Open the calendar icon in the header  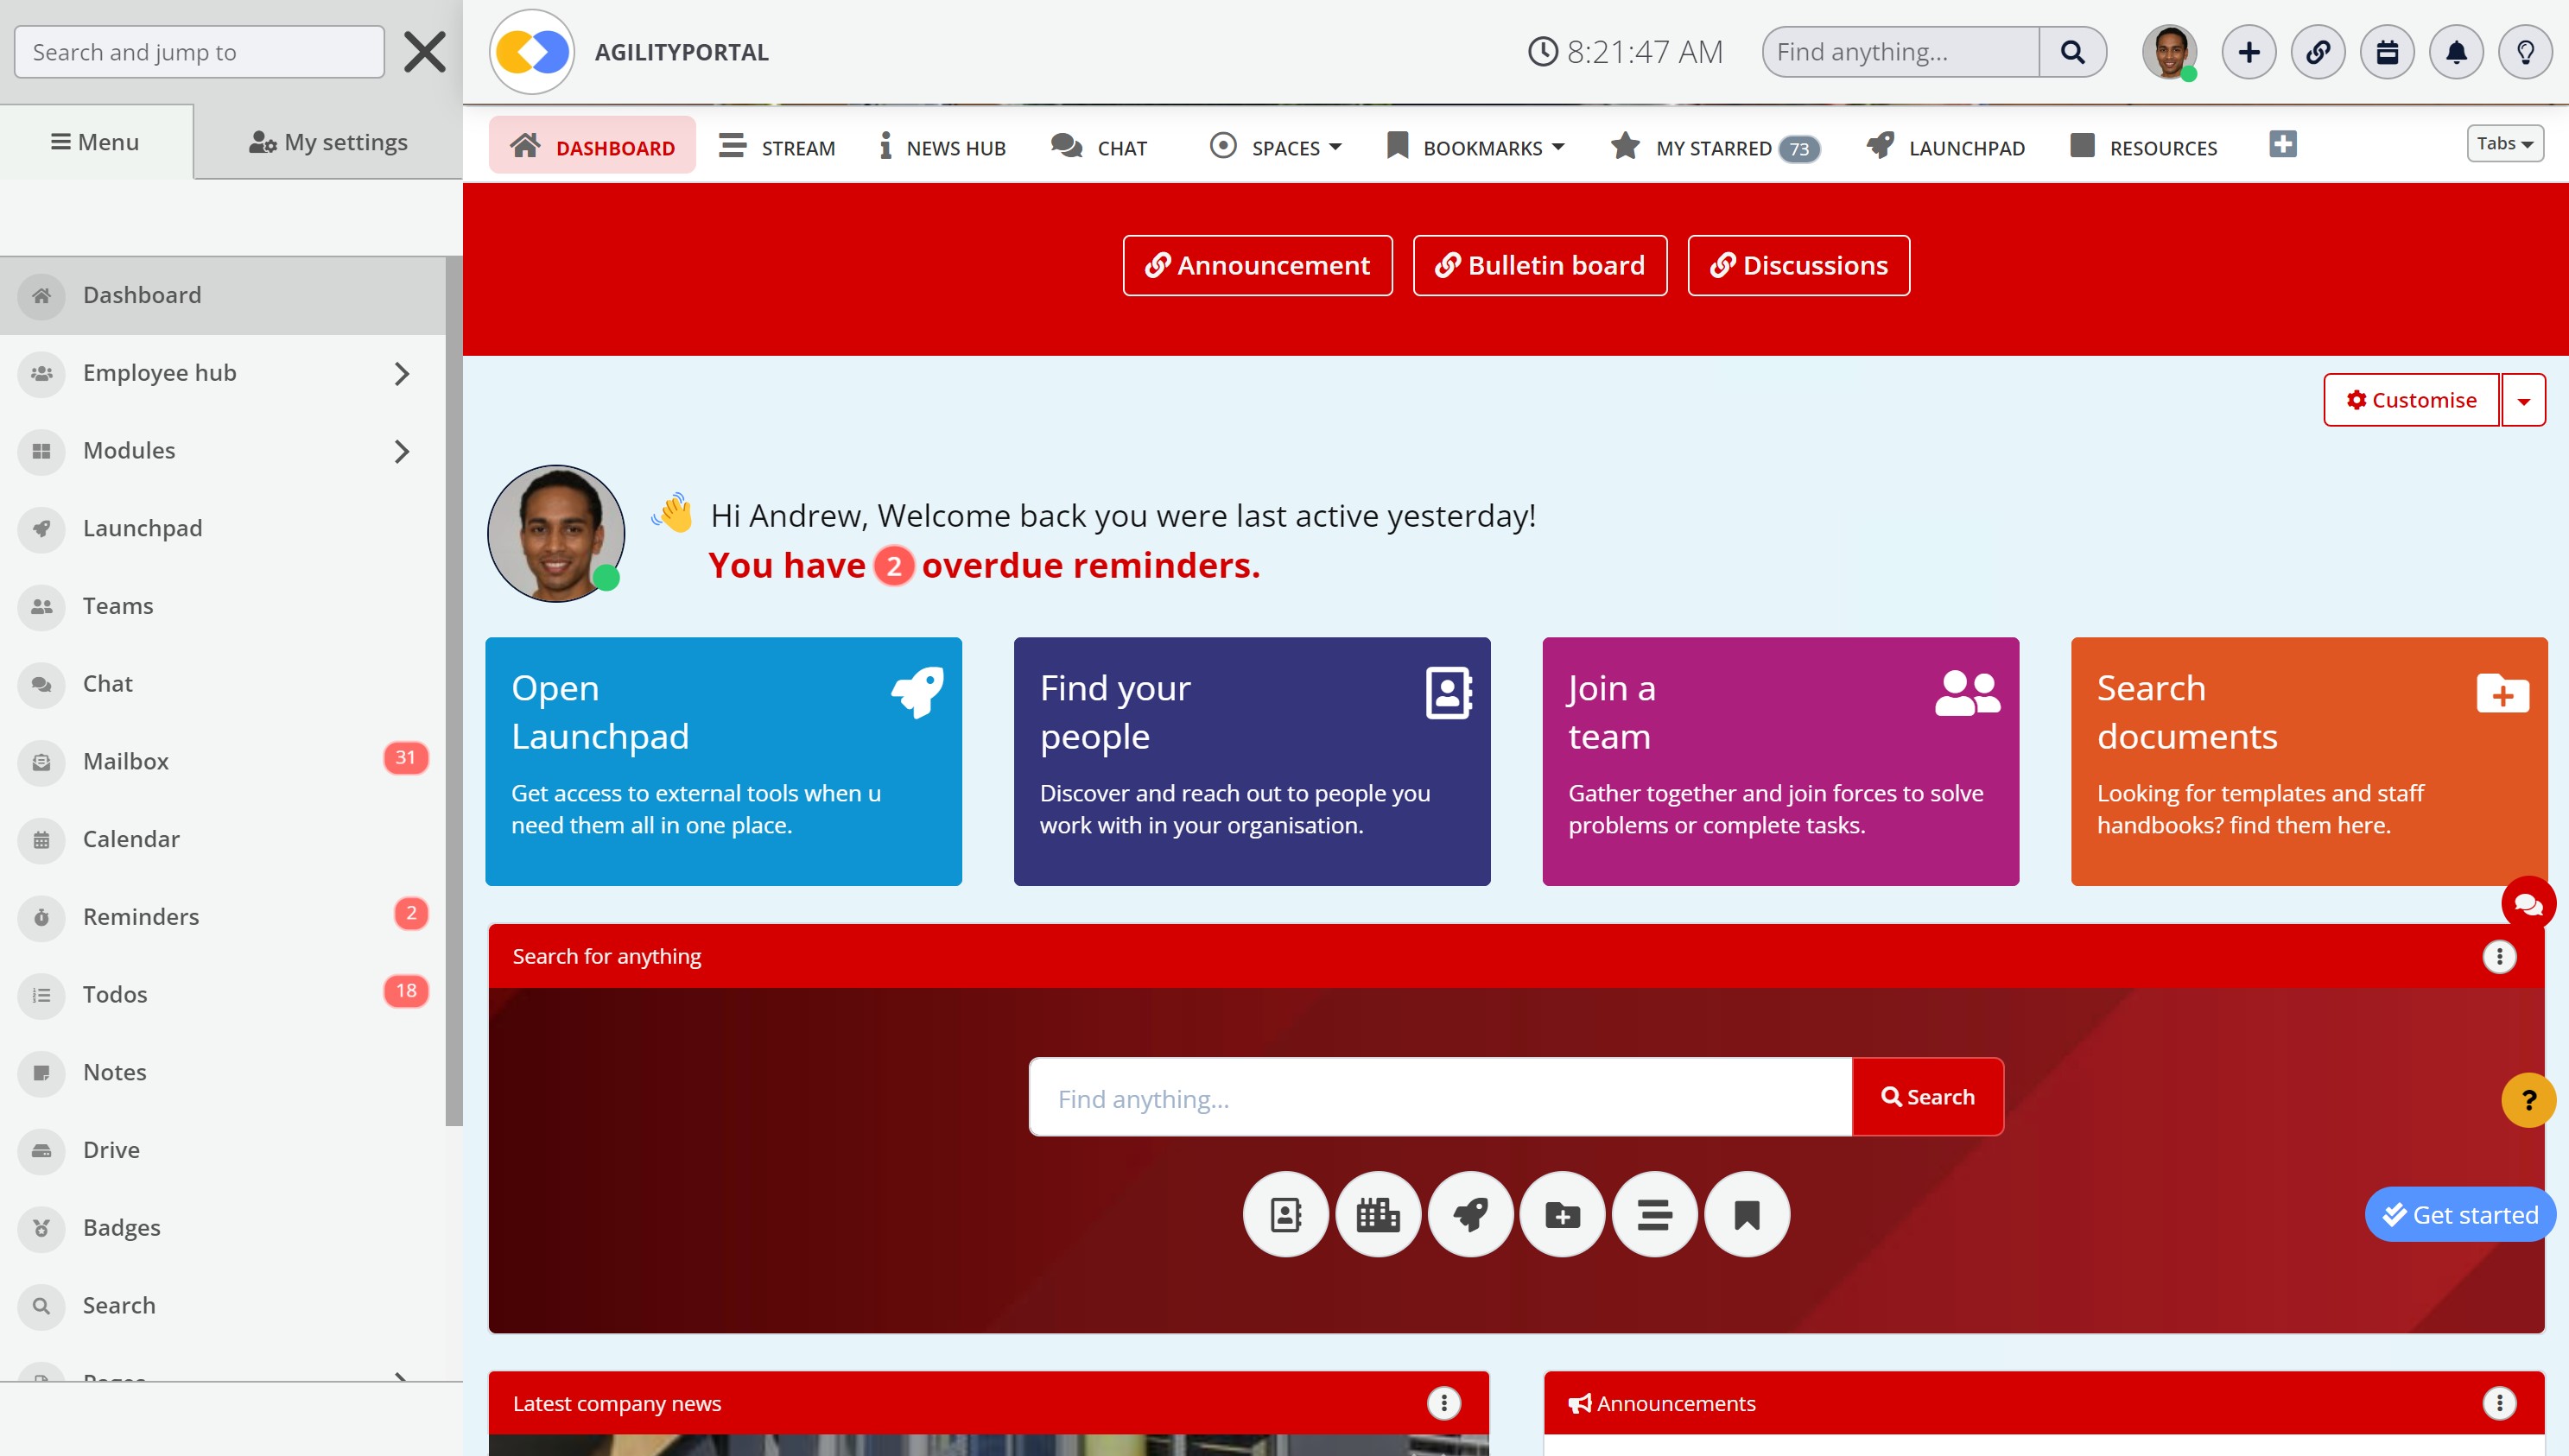pyautogui.click(x=2387, y=52)
